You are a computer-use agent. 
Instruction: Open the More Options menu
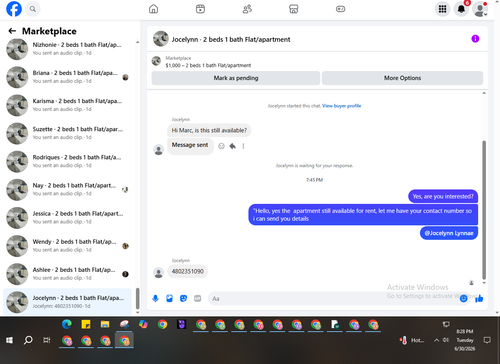(402, 78)
